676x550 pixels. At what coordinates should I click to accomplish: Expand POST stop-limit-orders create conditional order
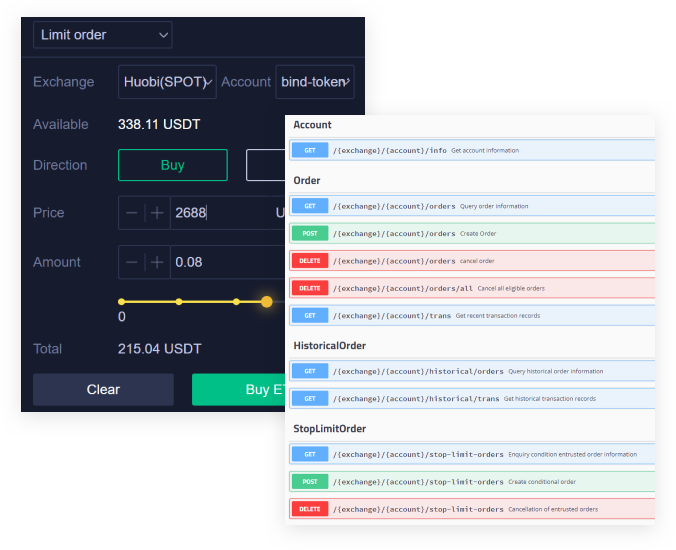pos(472,482)
